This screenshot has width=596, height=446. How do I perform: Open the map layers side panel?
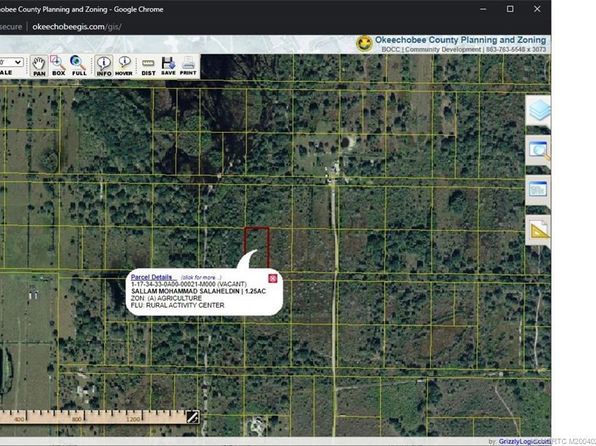click(538, 110)
